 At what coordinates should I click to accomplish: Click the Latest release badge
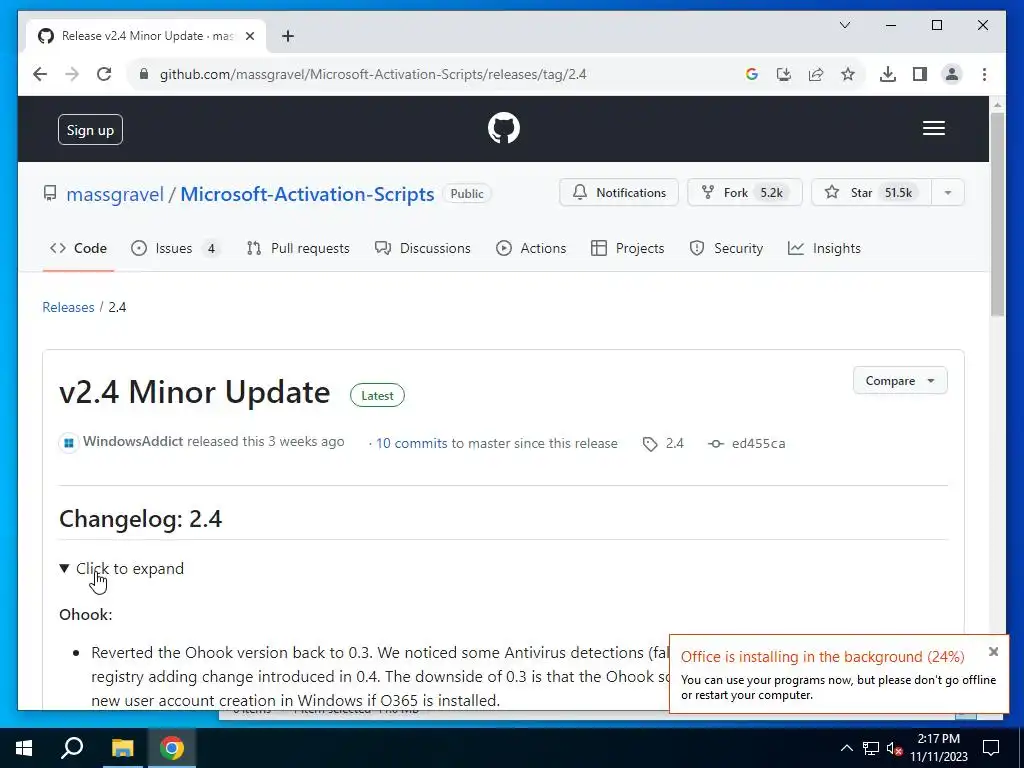pyautogui.click(x=377, y=395)
